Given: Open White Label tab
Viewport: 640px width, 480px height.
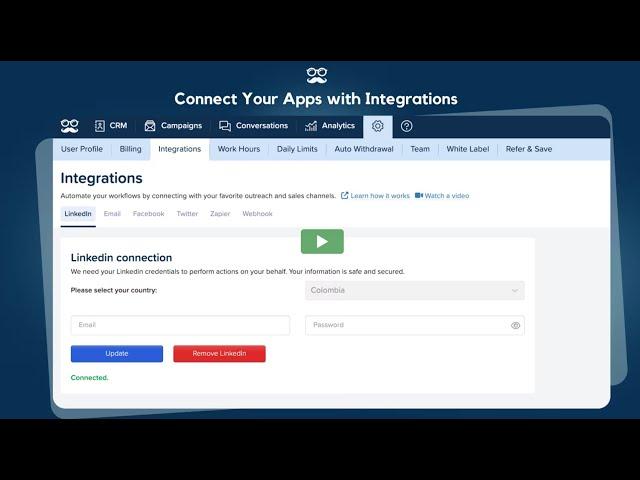Looking at the screenshot, I should coord(468,149).
